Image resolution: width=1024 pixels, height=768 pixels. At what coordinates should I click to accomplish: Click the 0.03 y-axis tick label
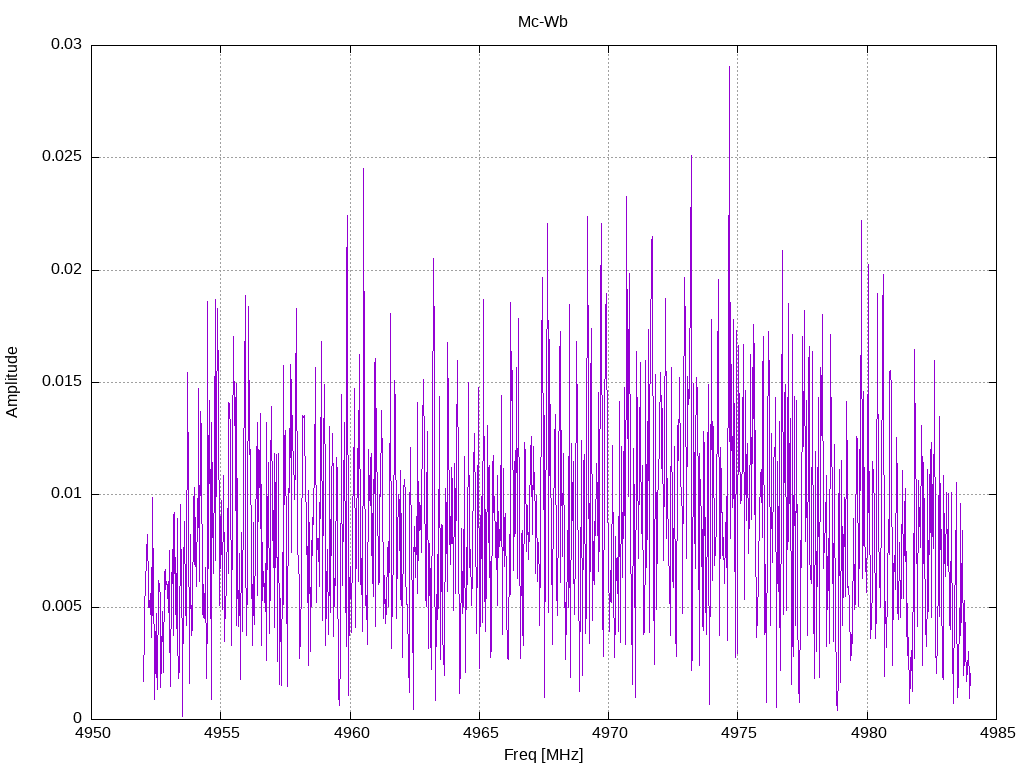click(67, 44)
